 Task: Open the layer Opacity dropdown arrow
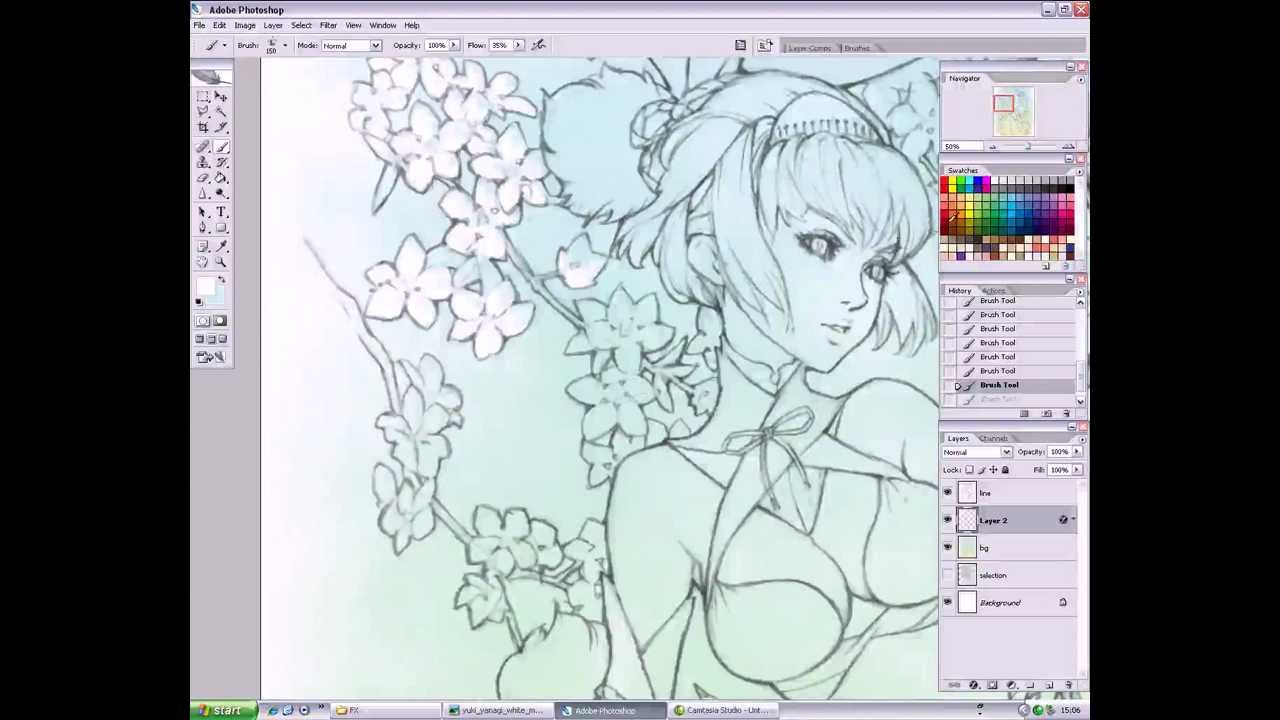[1077, 452]
